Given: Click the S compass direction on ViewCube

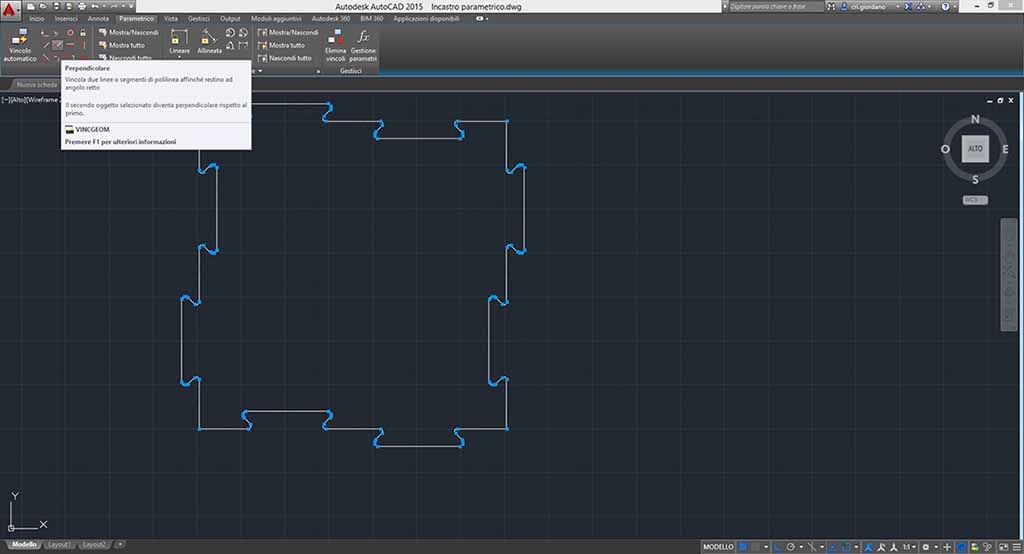Looking at the screenshot, I should coord(975,180).
